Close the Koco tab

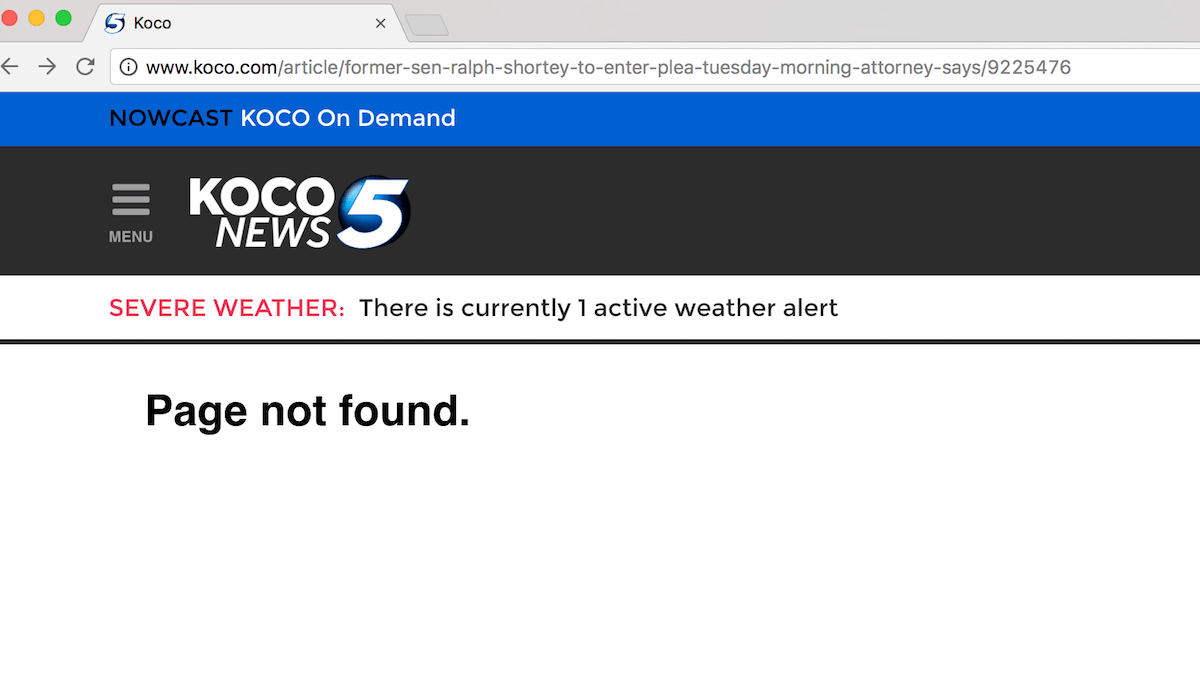pyautogui.click(x=380, y=23)
